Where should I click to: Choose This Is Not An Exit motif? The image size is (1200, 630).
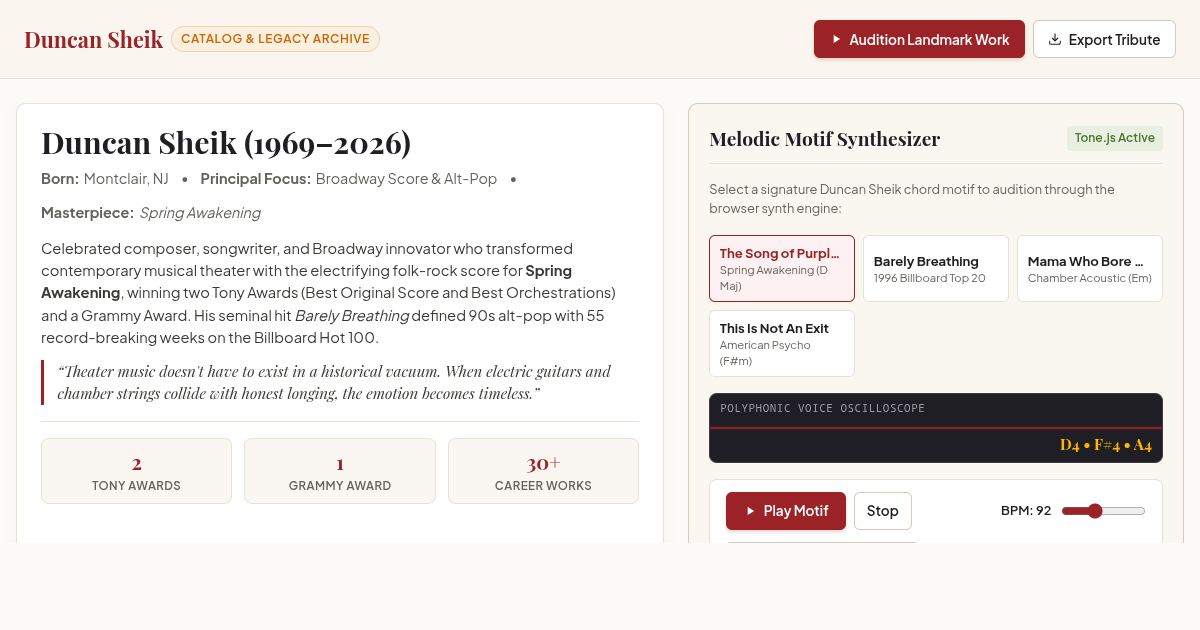pos(782,343)
